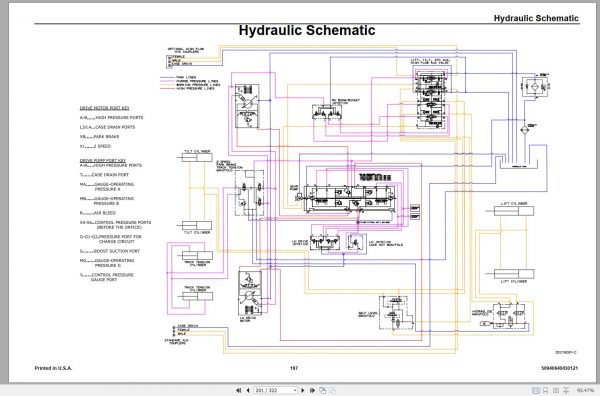Click the Hydraulic Schematic header at top right
Image resolution: width=600 pixels, height=396 pixels.
[x=536, y=18]
